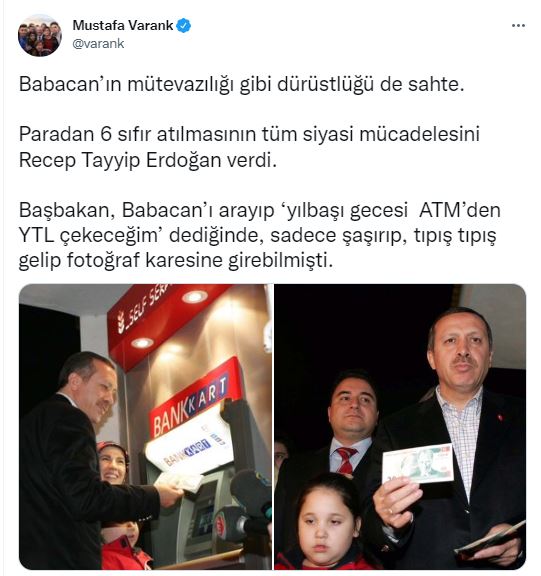Click the first tweet line about Babacan

242,84
